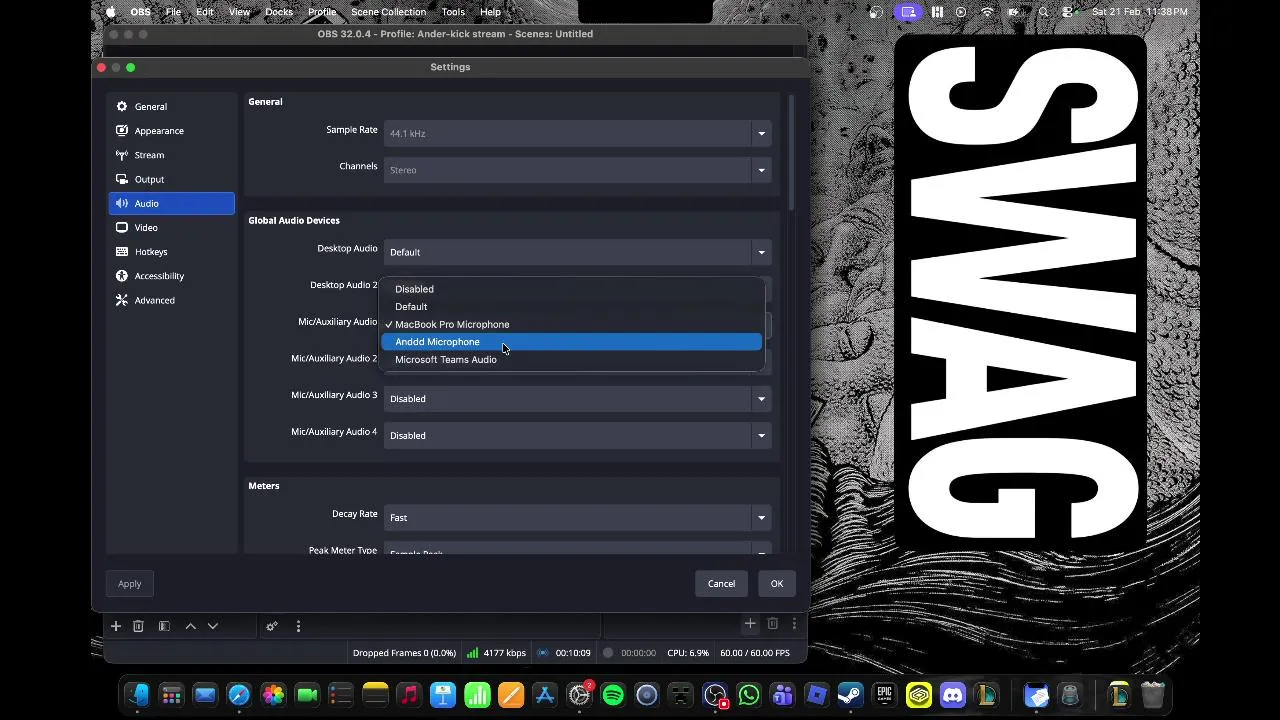Open audio mixer advanced gear icon
Image resolution: width=1280 pixels, height=720 pixels.
point(271,626)
